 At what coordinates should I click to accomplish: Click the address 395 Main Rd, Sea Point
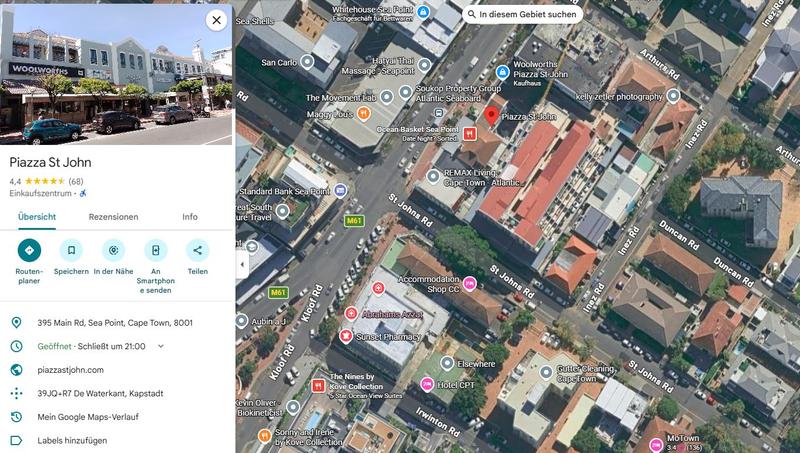pyautogui.click(x=115, y=322)
